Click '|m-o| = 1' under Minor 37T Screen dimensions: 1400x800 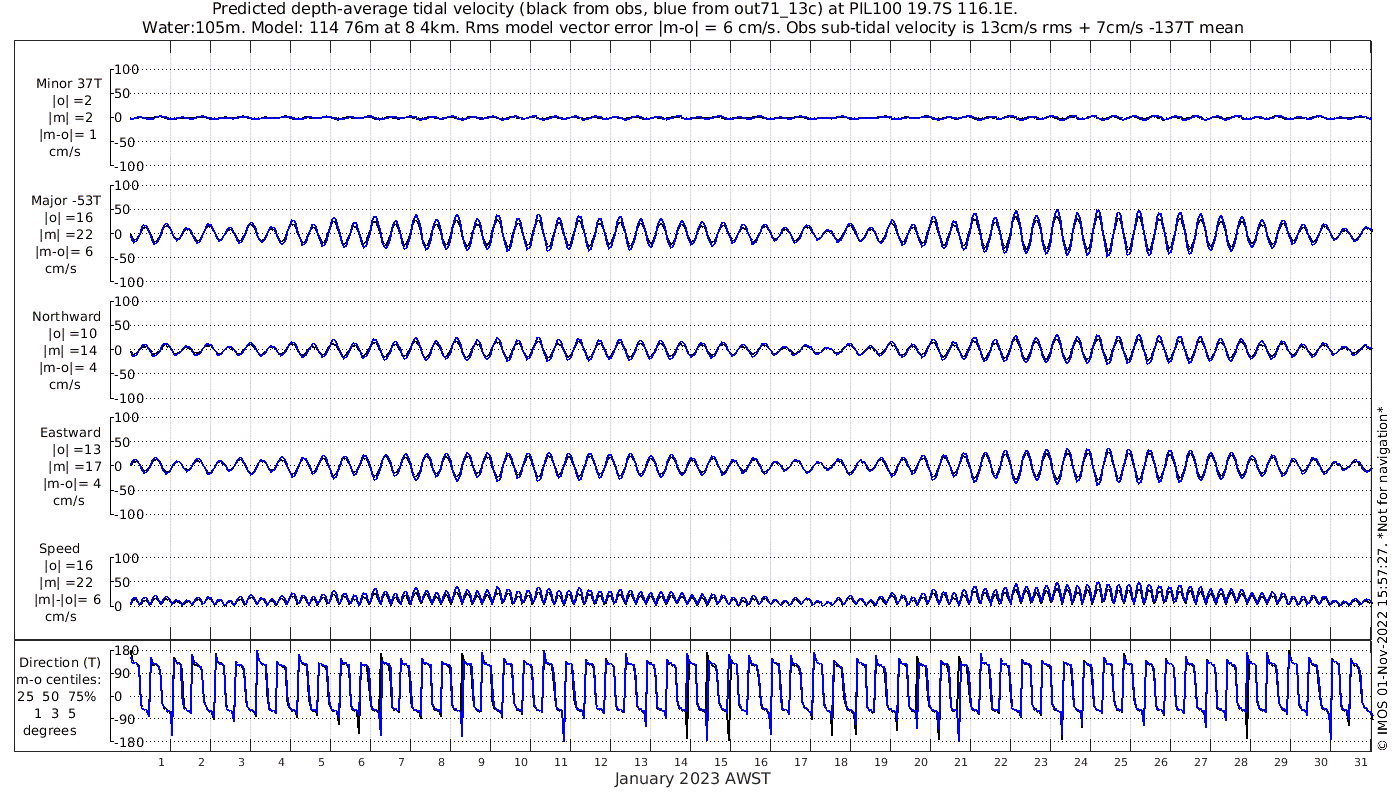[68, 135]
